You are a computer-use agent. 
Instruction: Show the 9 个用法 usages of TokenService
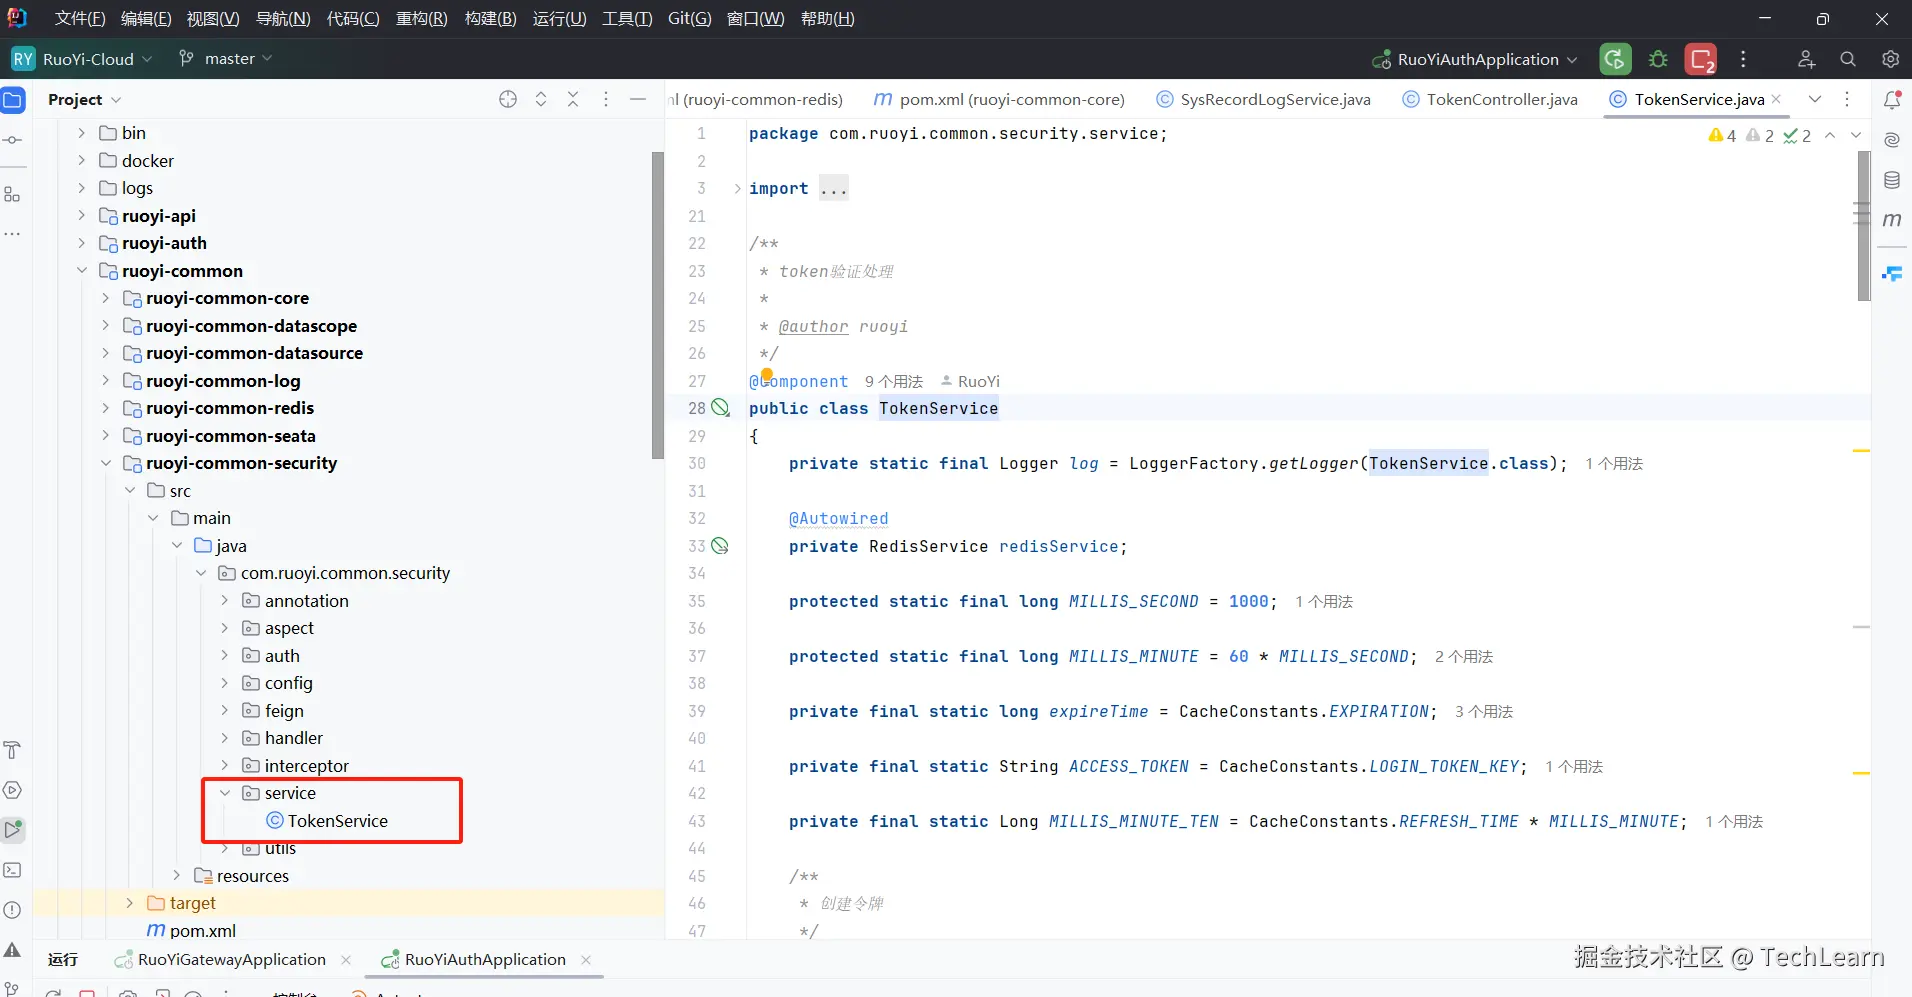click(894, 381)
